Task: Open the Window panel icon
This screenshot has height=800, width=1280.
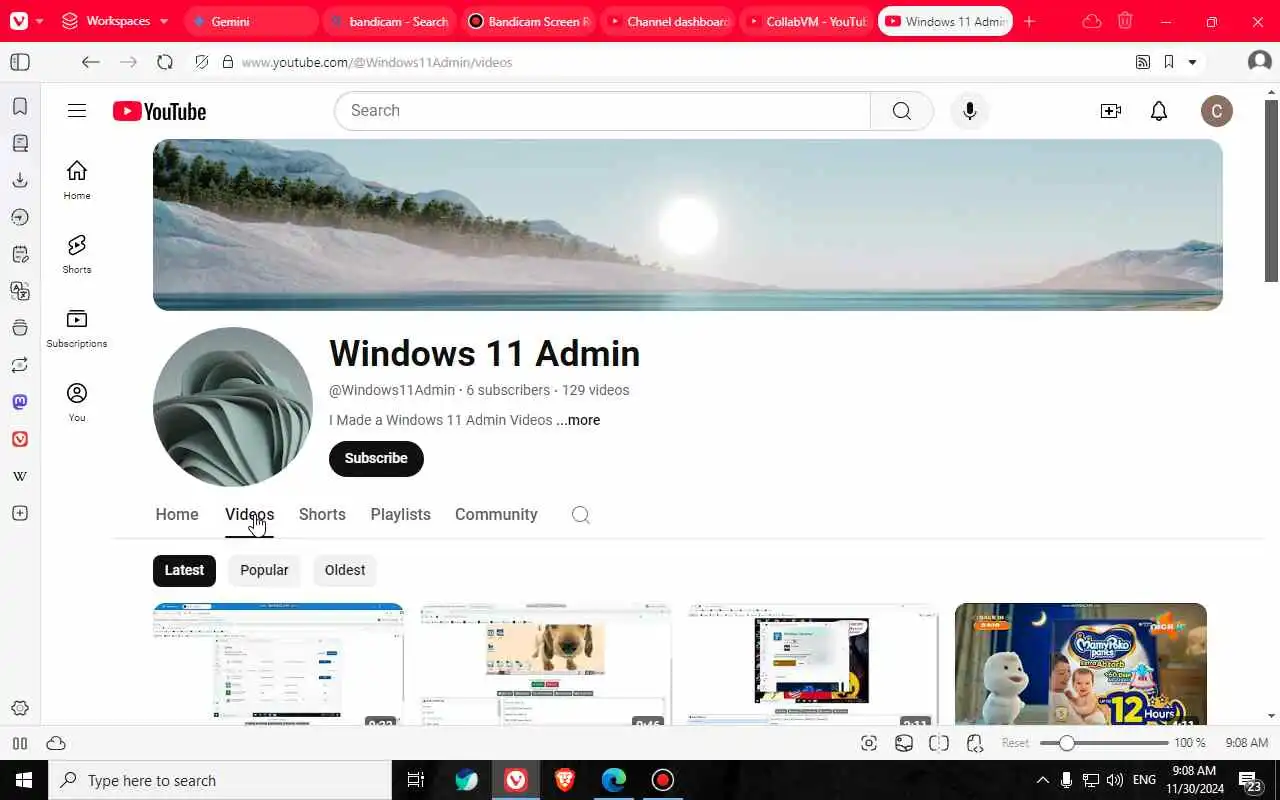Action: (x=20, y=328)
